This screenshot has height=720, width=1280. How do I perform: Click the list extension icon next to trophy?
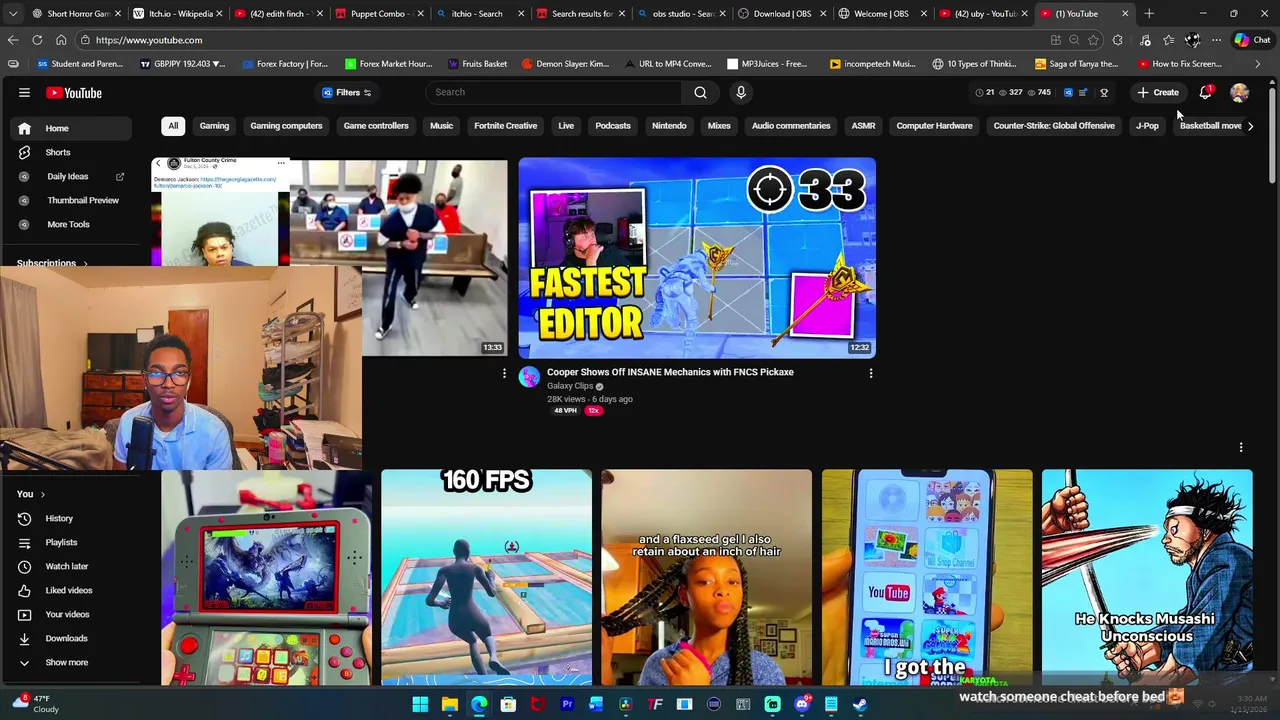click(x=1083, y=92)
